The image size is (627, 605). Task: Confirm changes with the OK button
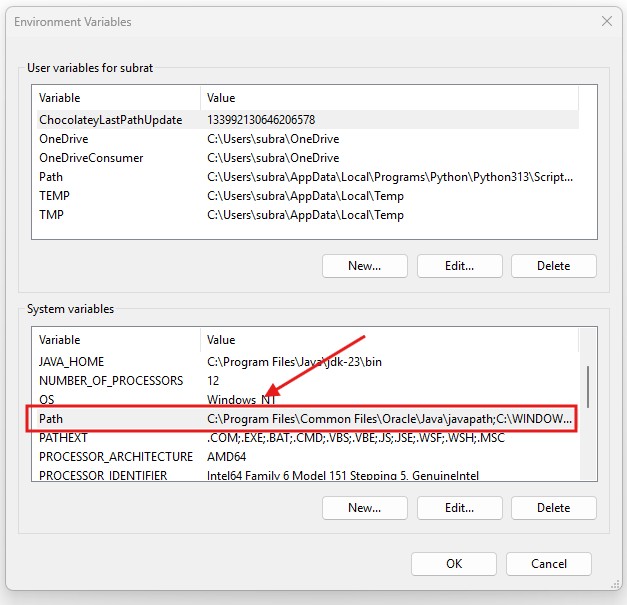(x=454, y=564)
